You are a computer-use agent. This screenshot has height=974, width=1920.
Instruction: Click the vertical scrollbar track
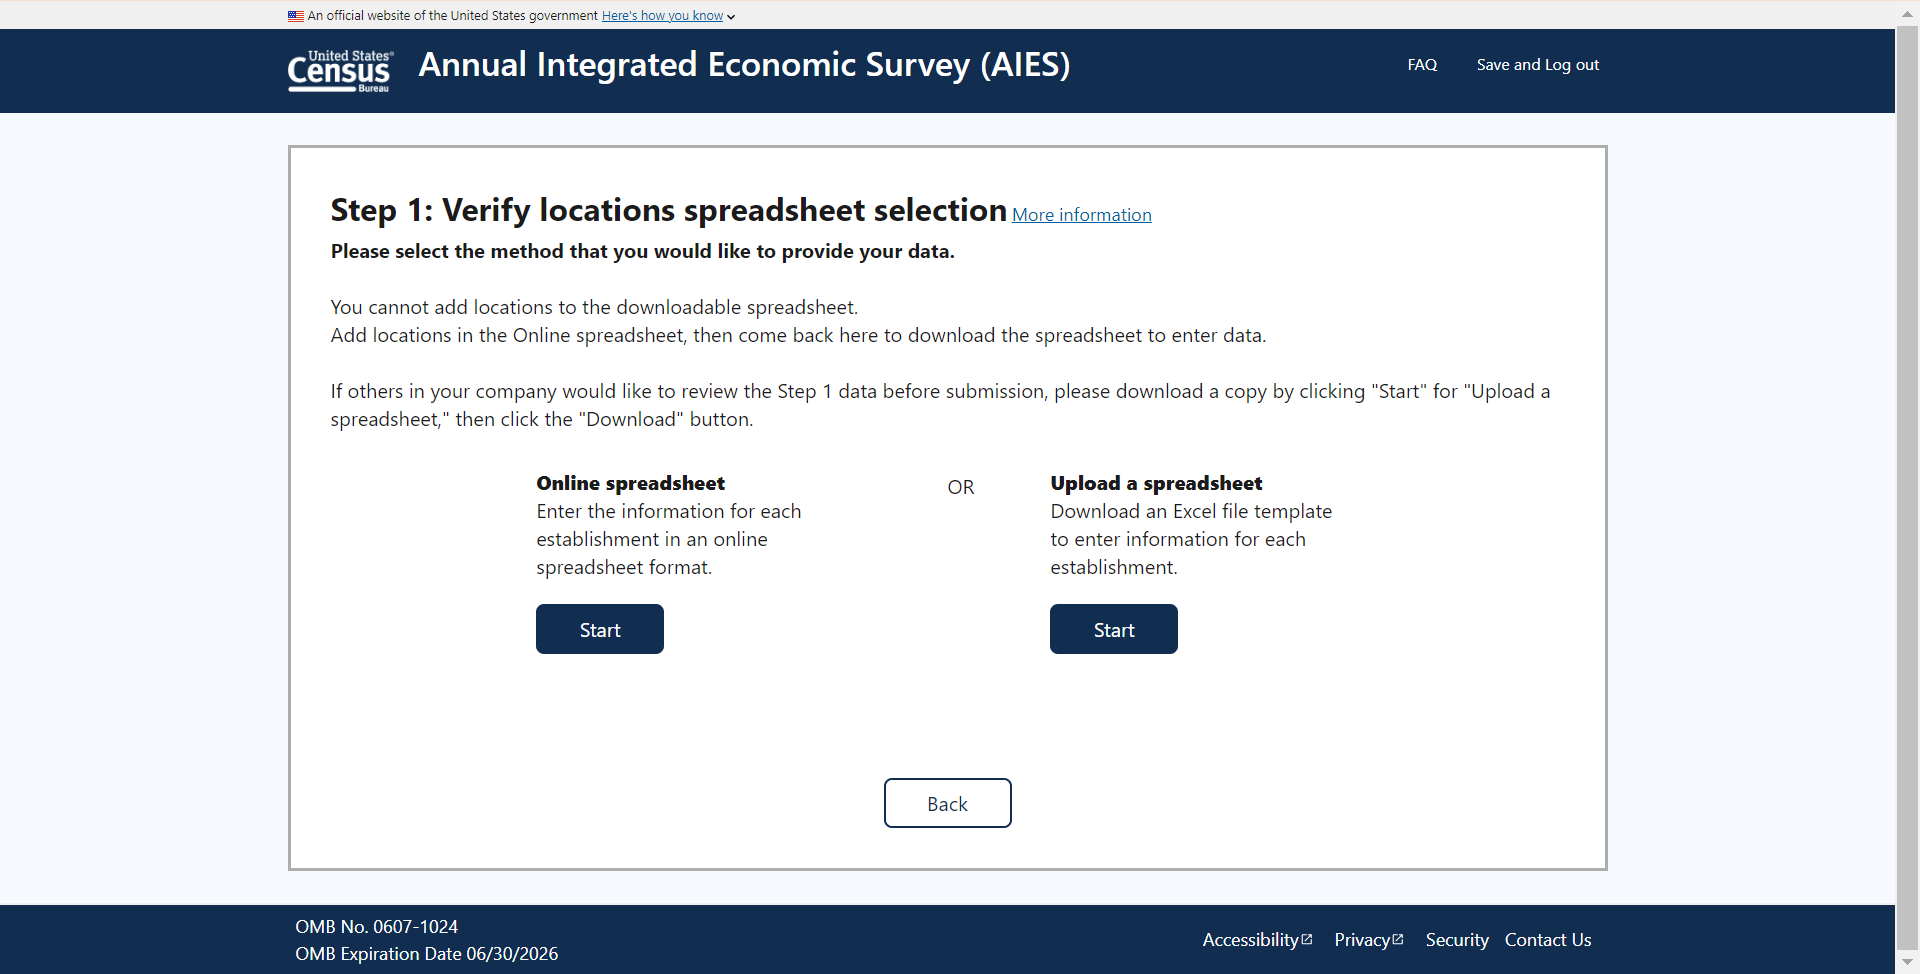1907,500
